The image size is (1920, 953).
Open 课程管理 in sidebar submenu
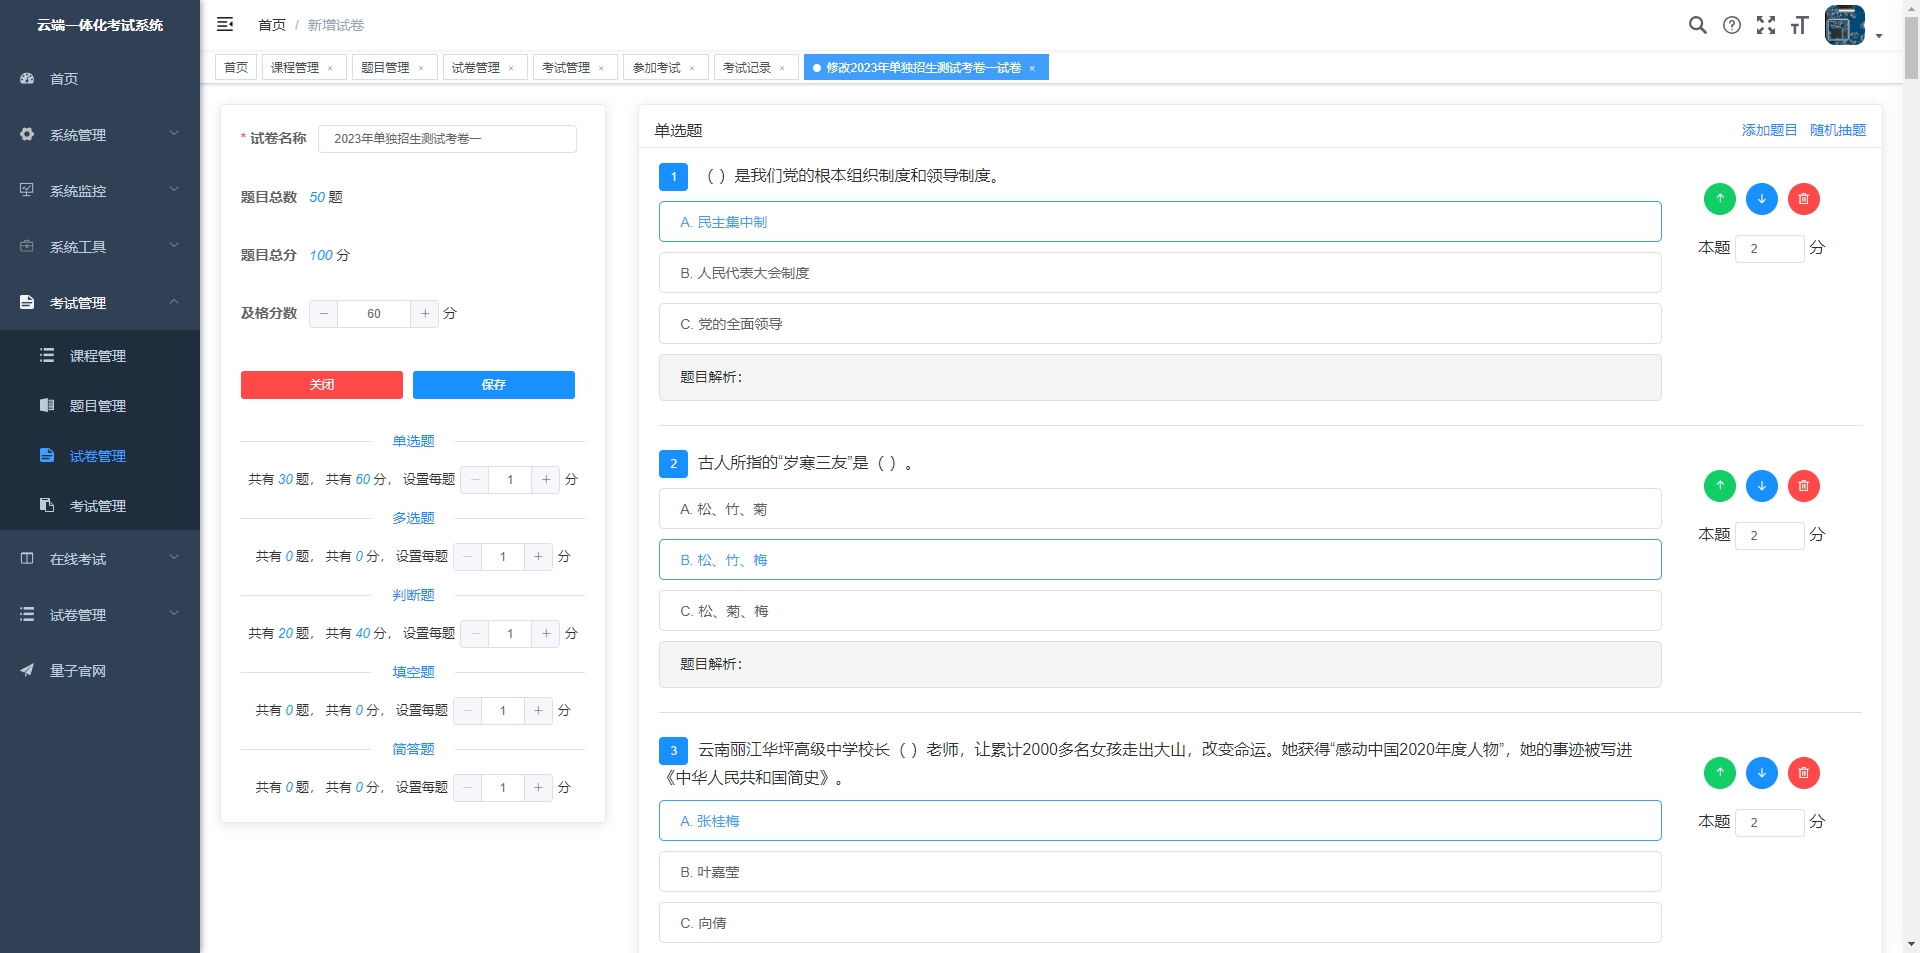100,356
